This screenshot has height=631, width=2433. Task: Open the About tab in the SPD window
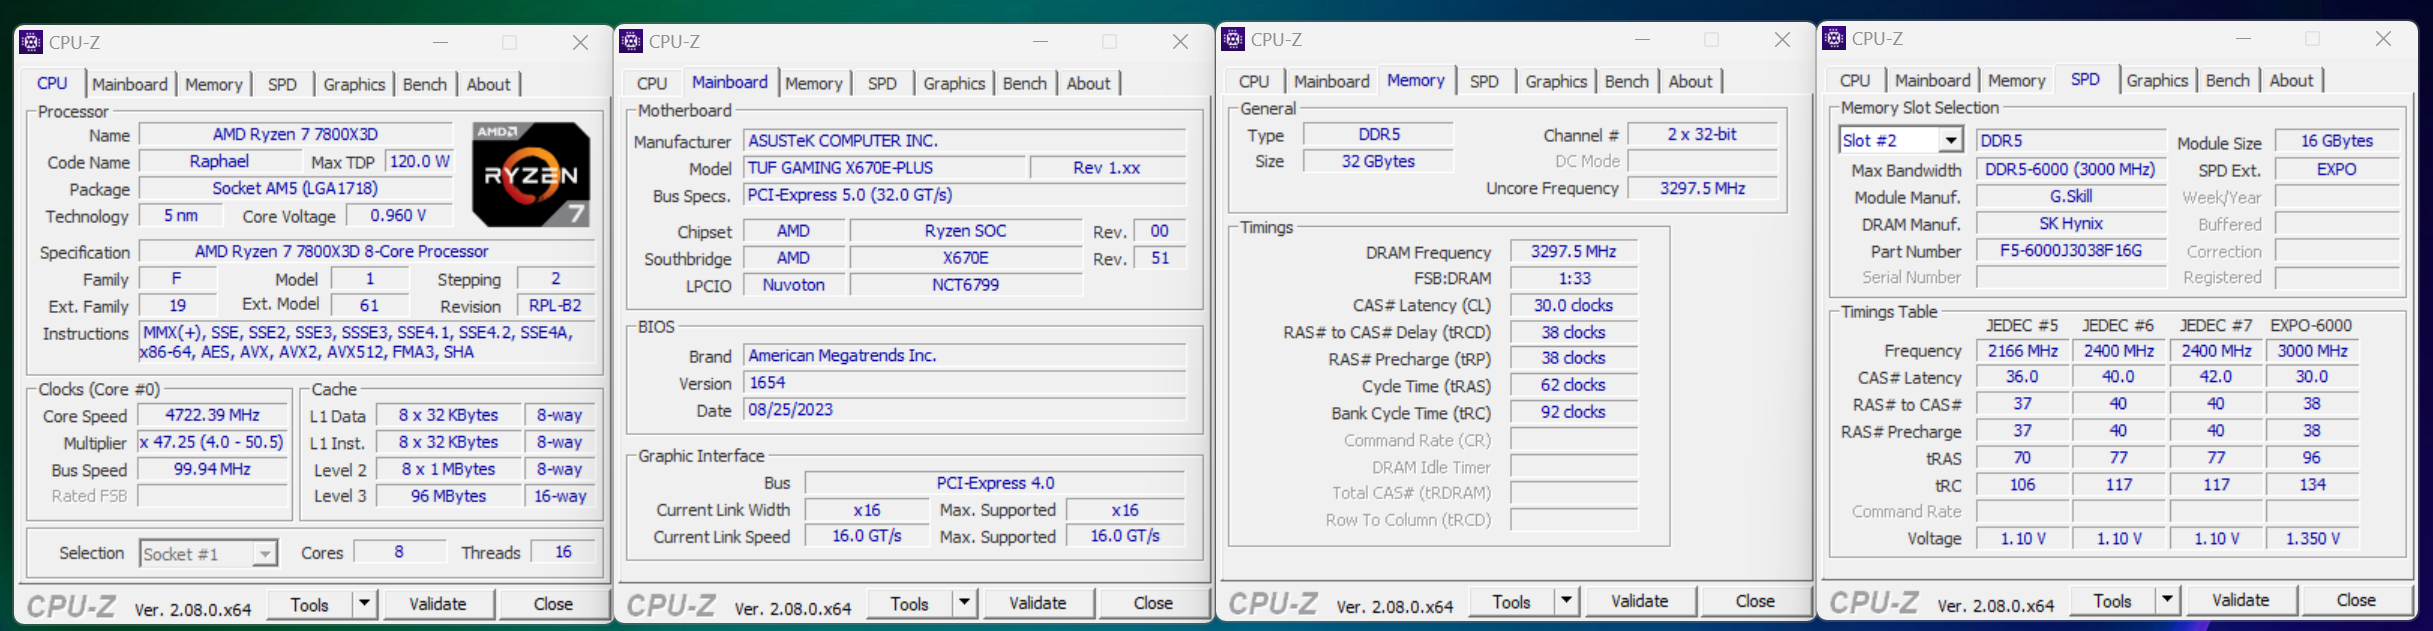click(x=2291, y=81)
